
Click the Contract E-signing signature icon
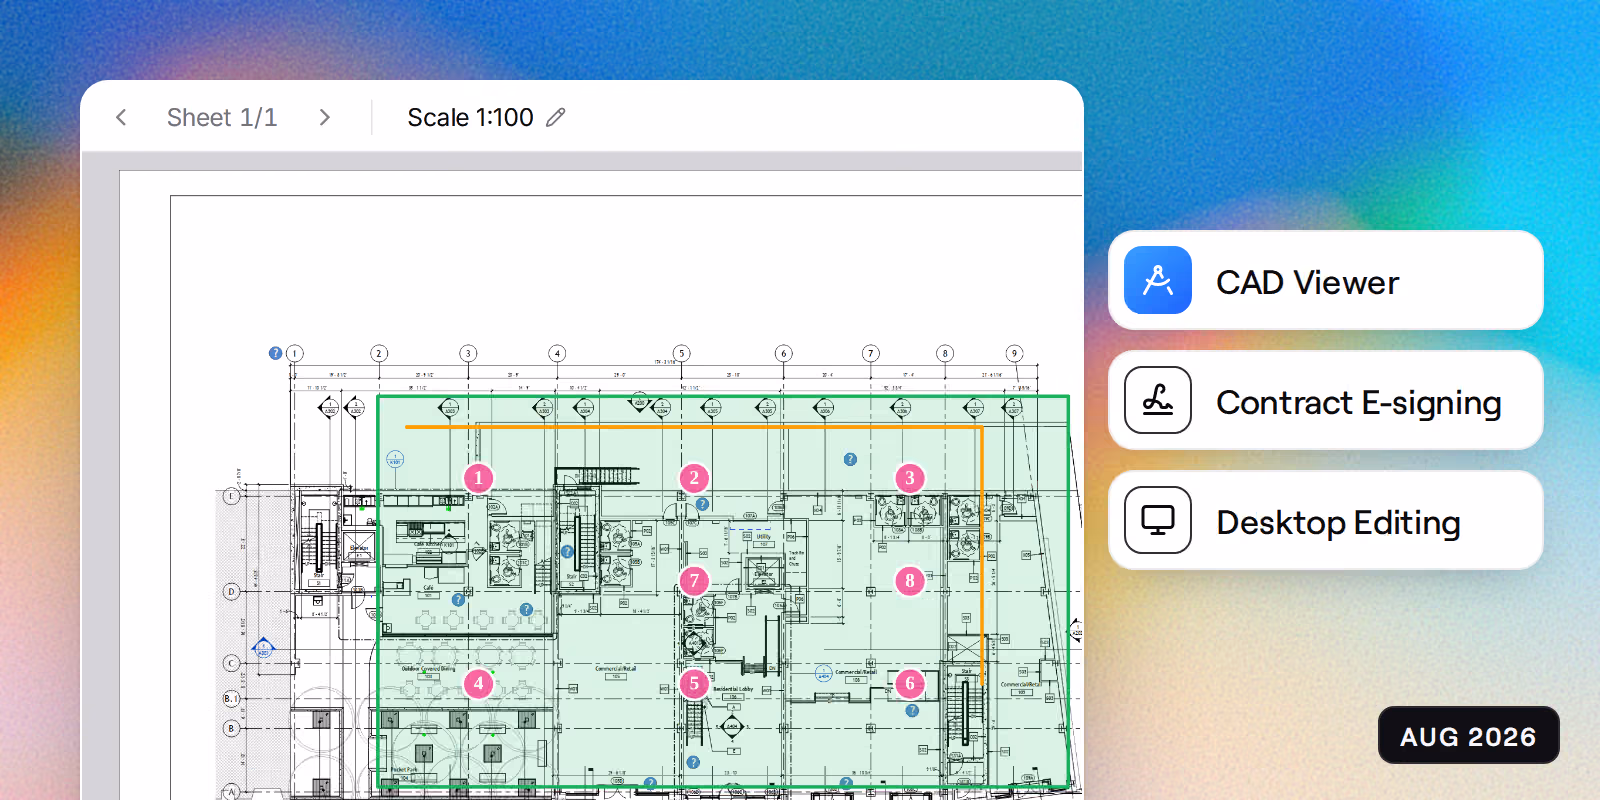(1158, 400)
